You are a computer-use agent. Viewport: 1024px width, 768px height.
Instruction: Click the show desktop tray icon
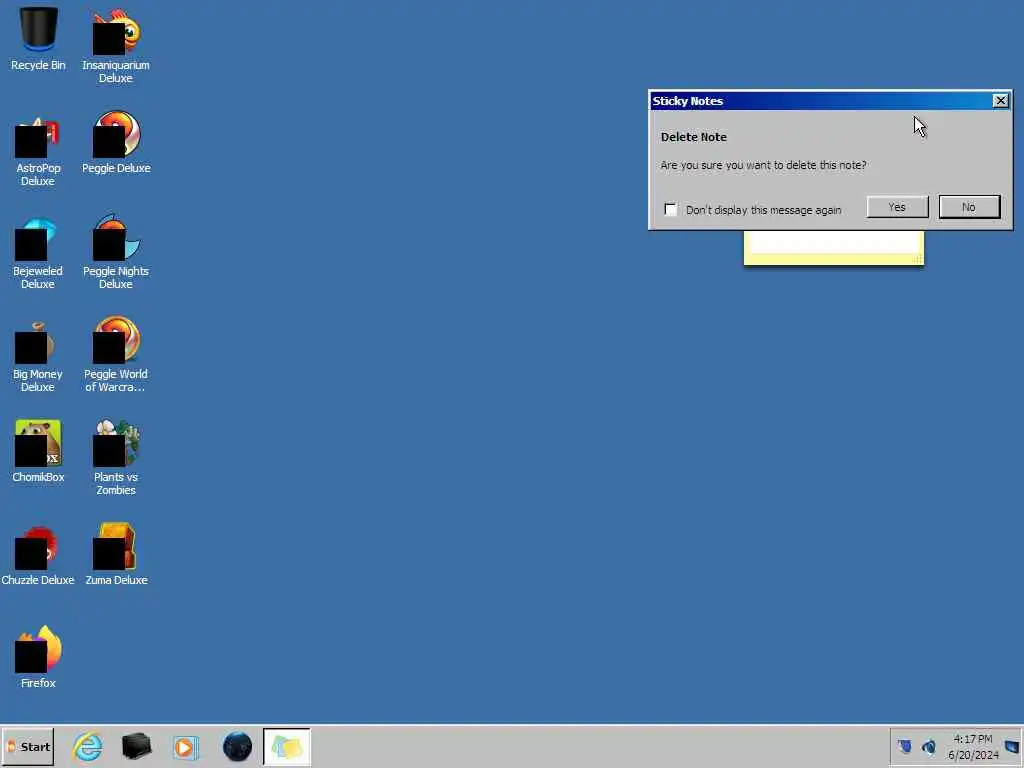(1012, 746)
